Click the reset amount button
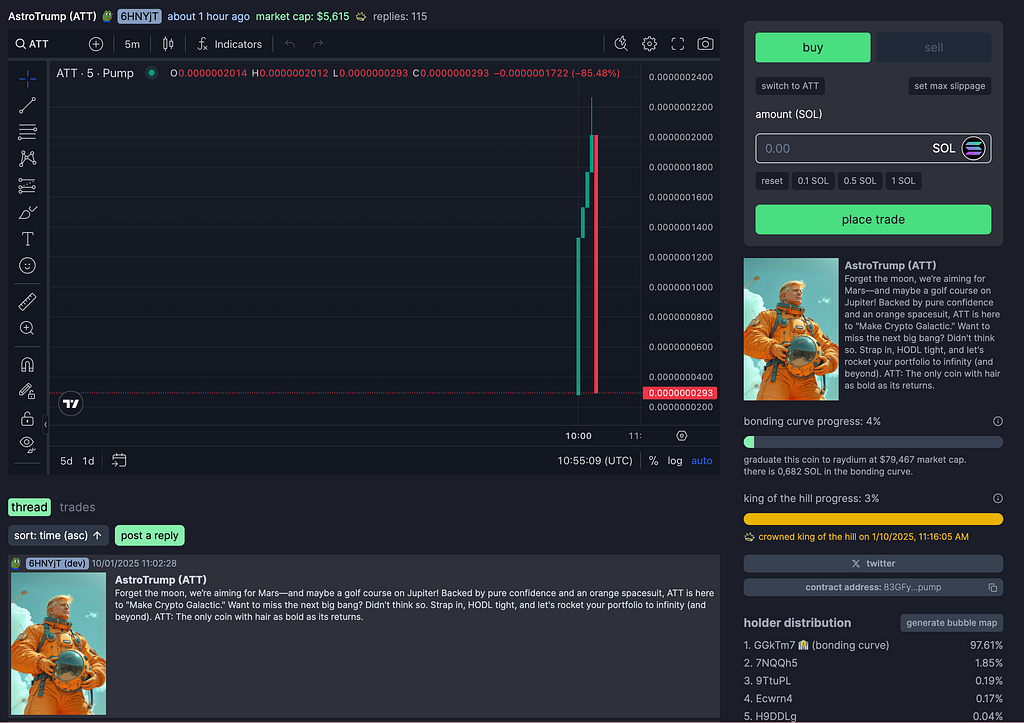The height and width of the screenshot is (723, 1024). pos(771,181)
